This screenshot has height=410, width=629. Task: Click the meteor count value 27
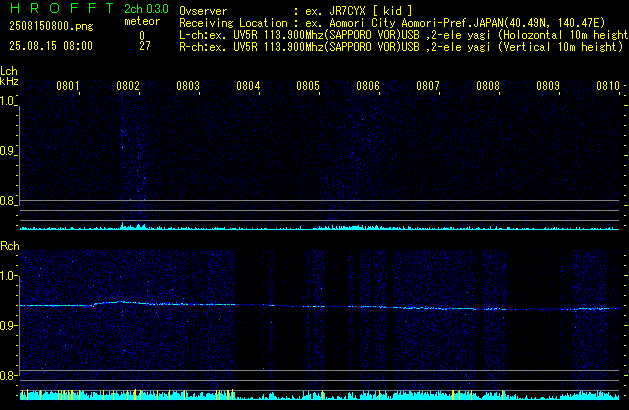(145, 46)
